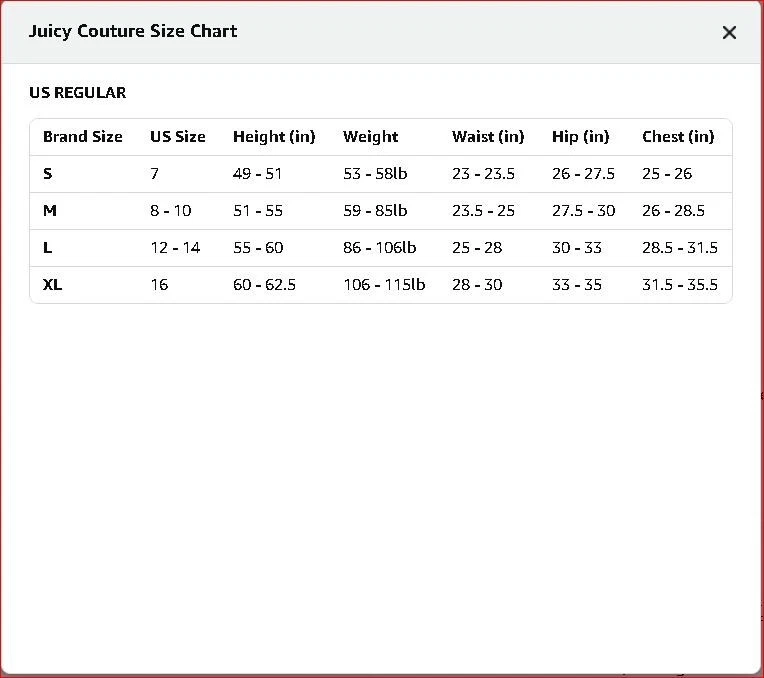Screen dimensions: 764x678
Task: Click the 23 - 23.5 waist cell
Action: pyautogui.click(x=483, y=174)
